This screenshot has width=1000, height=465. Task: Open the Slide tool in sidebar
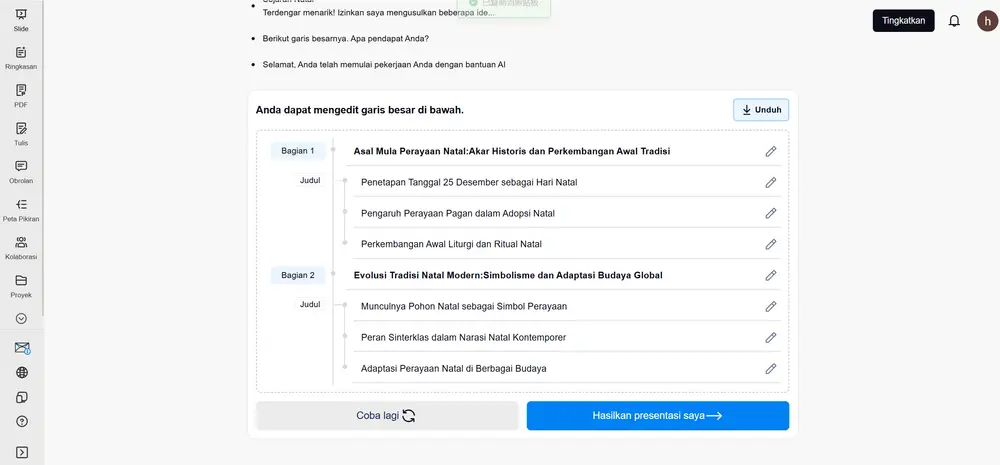click(21, 20)
